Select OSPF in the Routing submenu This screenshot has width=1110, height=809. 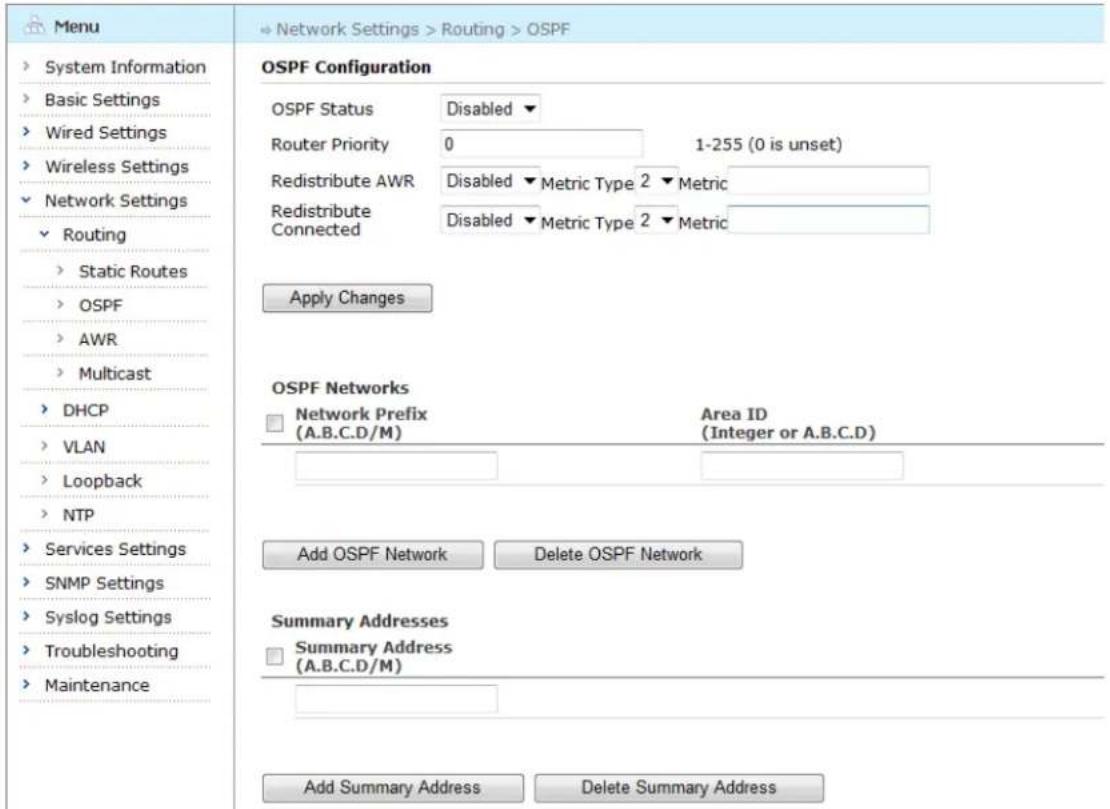click(x=101, y=305)
